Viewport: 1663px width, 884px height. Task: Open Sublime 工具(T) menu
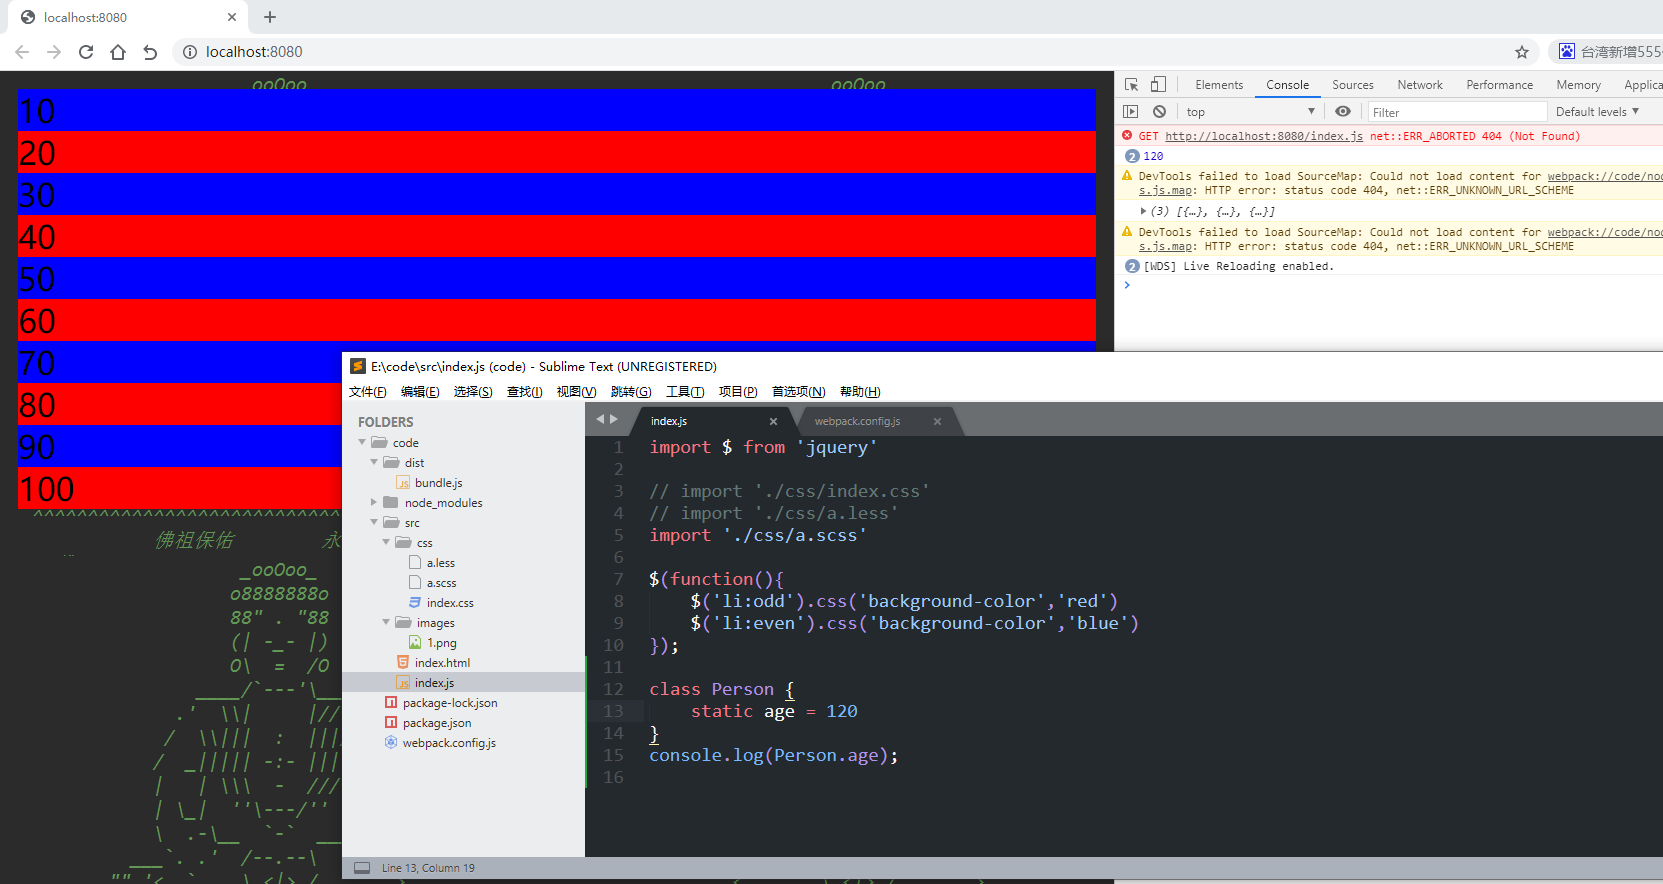click(685, 392)
